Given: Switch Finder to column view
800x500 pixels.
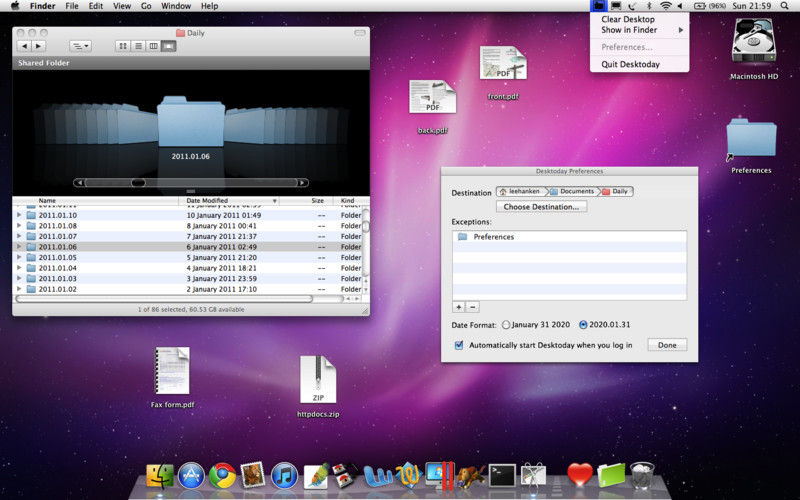Looking at the screenshot, I should tap(153, 46).
